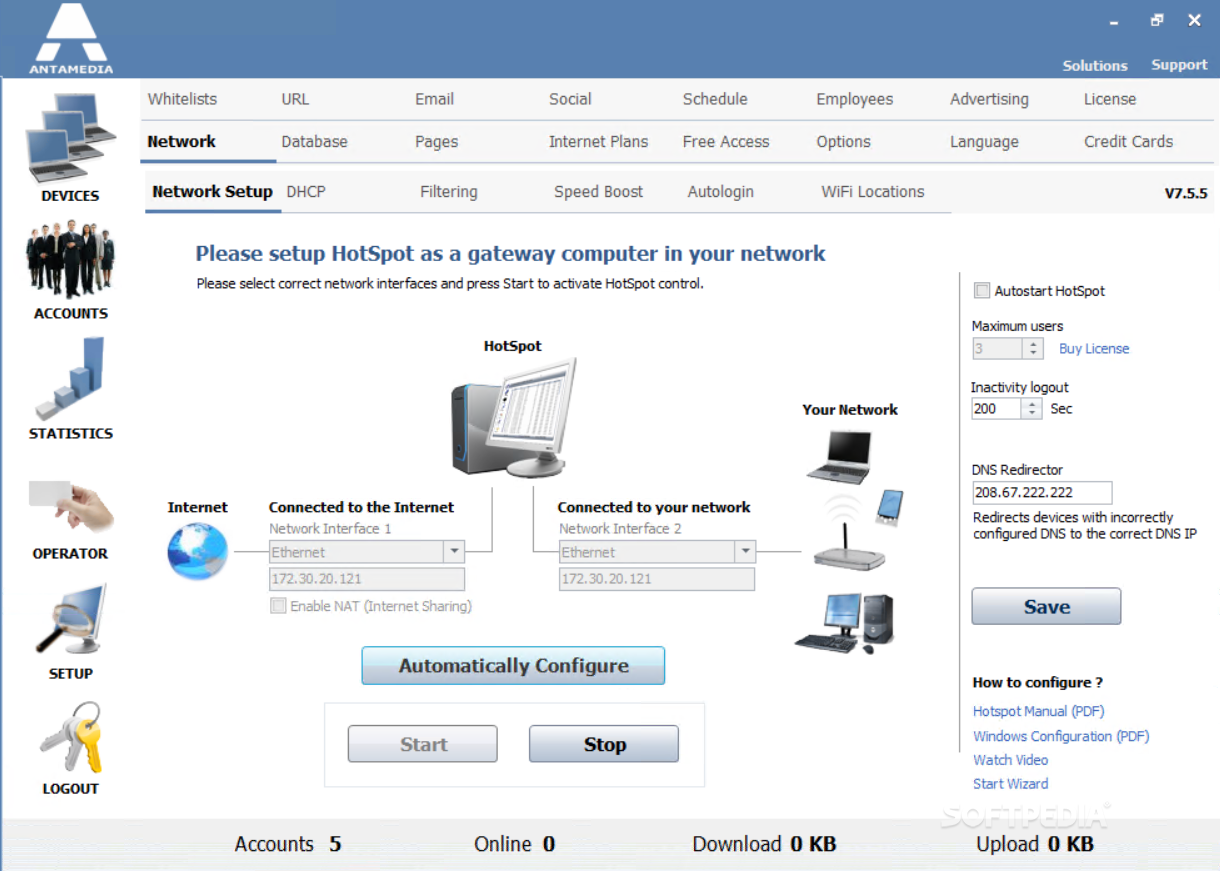This screenshot has height=871, width=1220.
Task: Click the Logout keys icon
Action: [71, 737]
